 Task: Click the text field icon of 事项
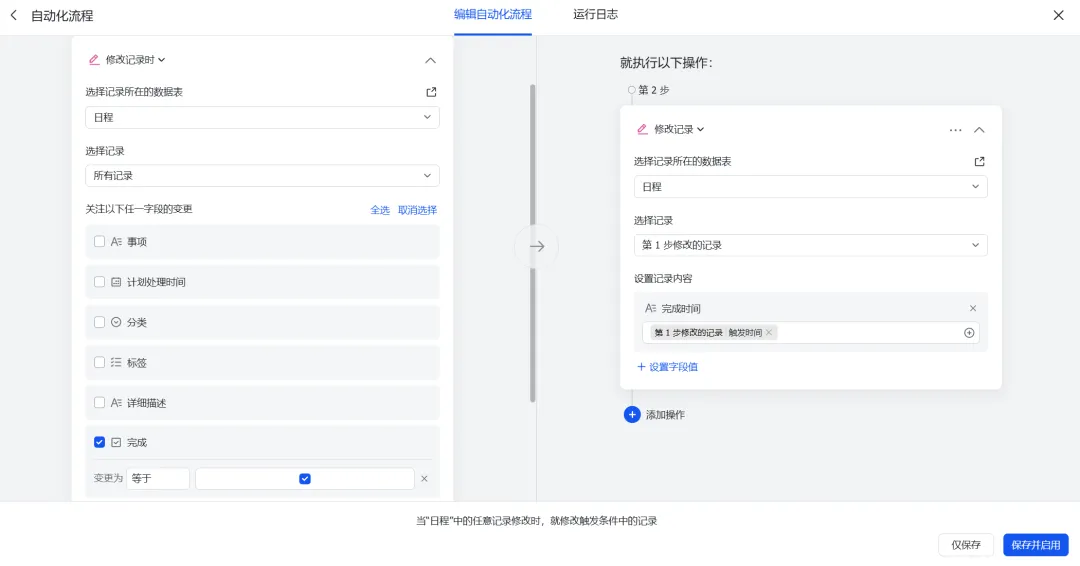(x=116, y=242)
